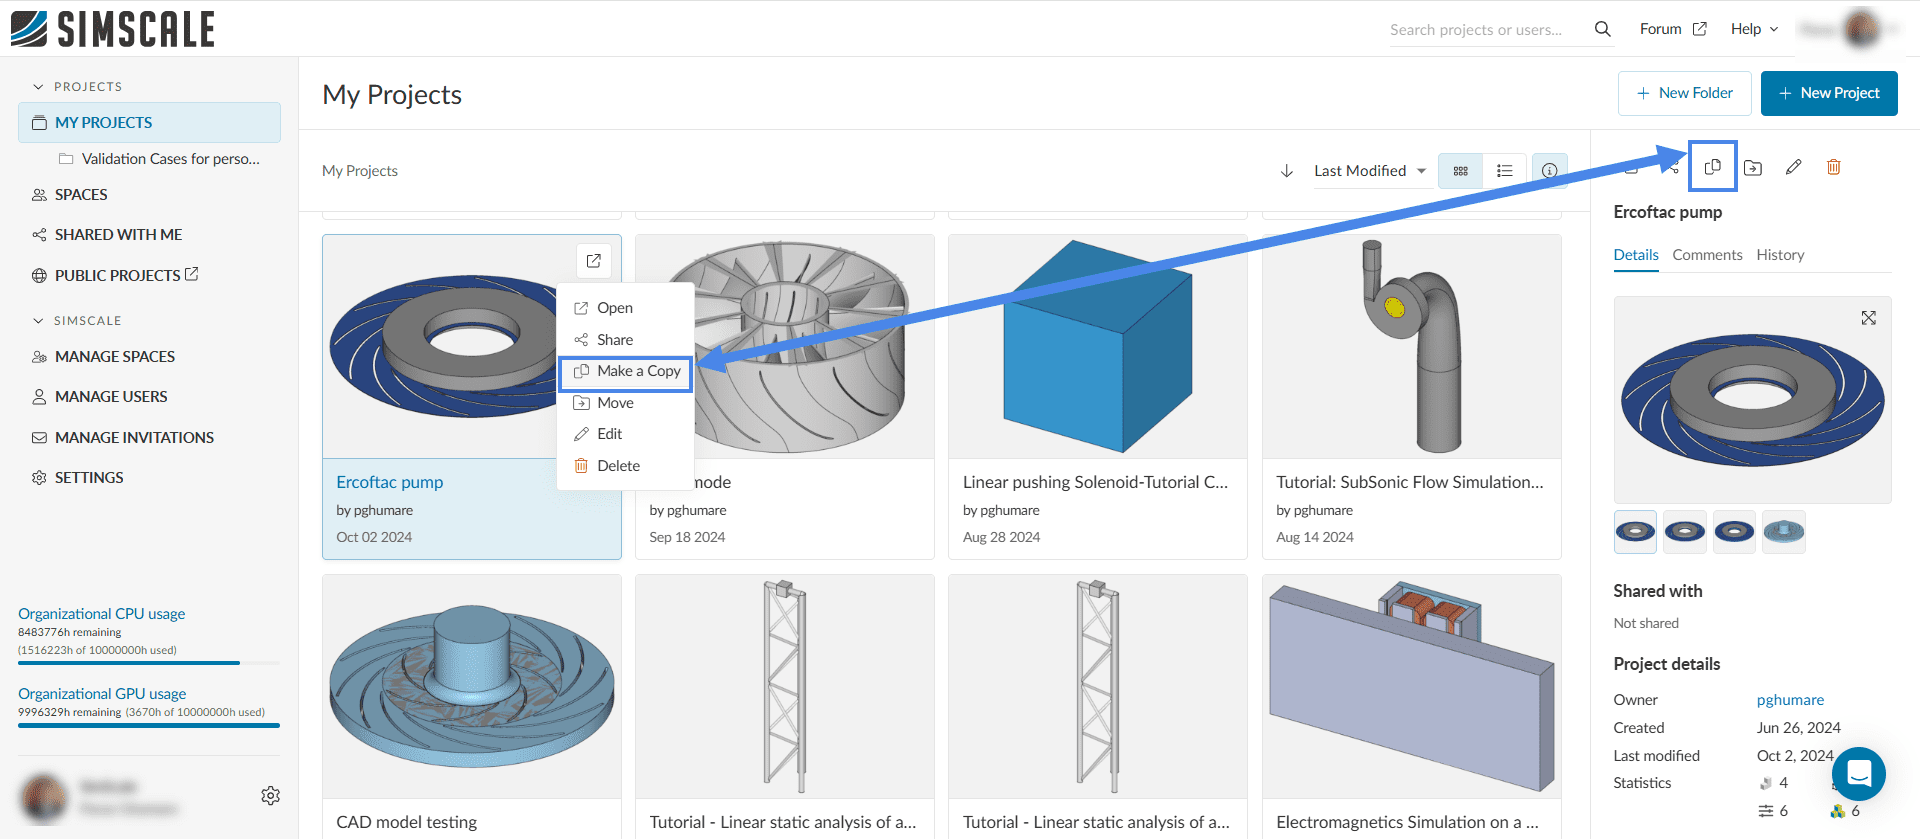This screenshot has height=839, width=1920.
Task: Click the move-to-folder icon in details panel
Action: click(x=1753, y=168)
